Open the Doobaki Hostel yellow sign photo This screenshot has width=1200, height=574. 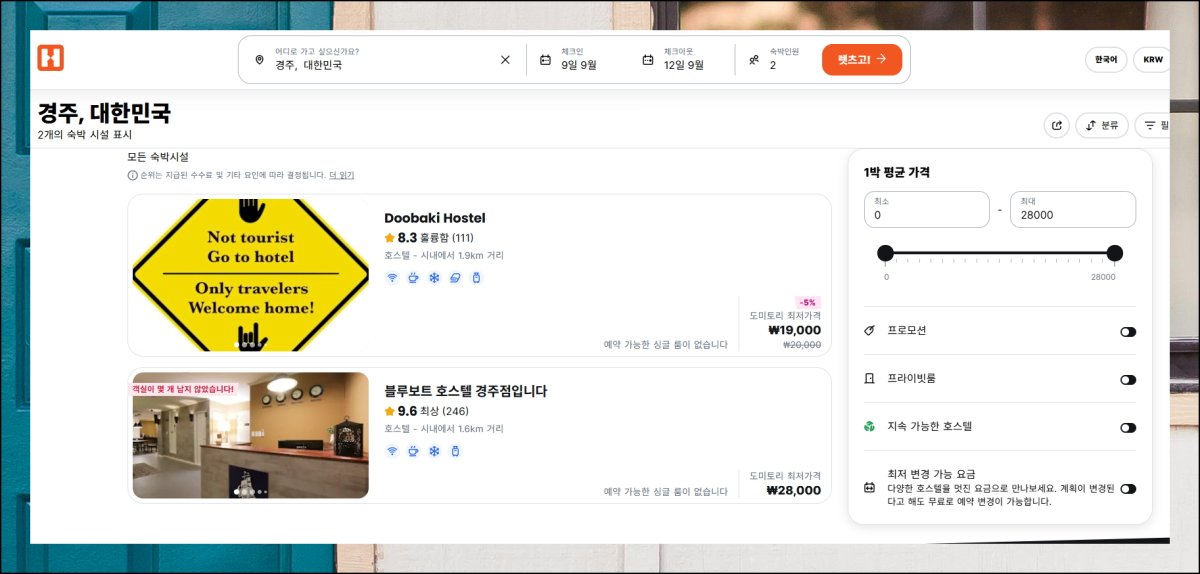coord(251,275)
